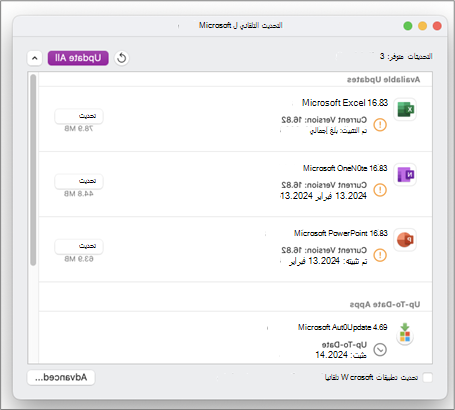
Task: Click the 78.9 MB size label
Action: pos(79,129)
